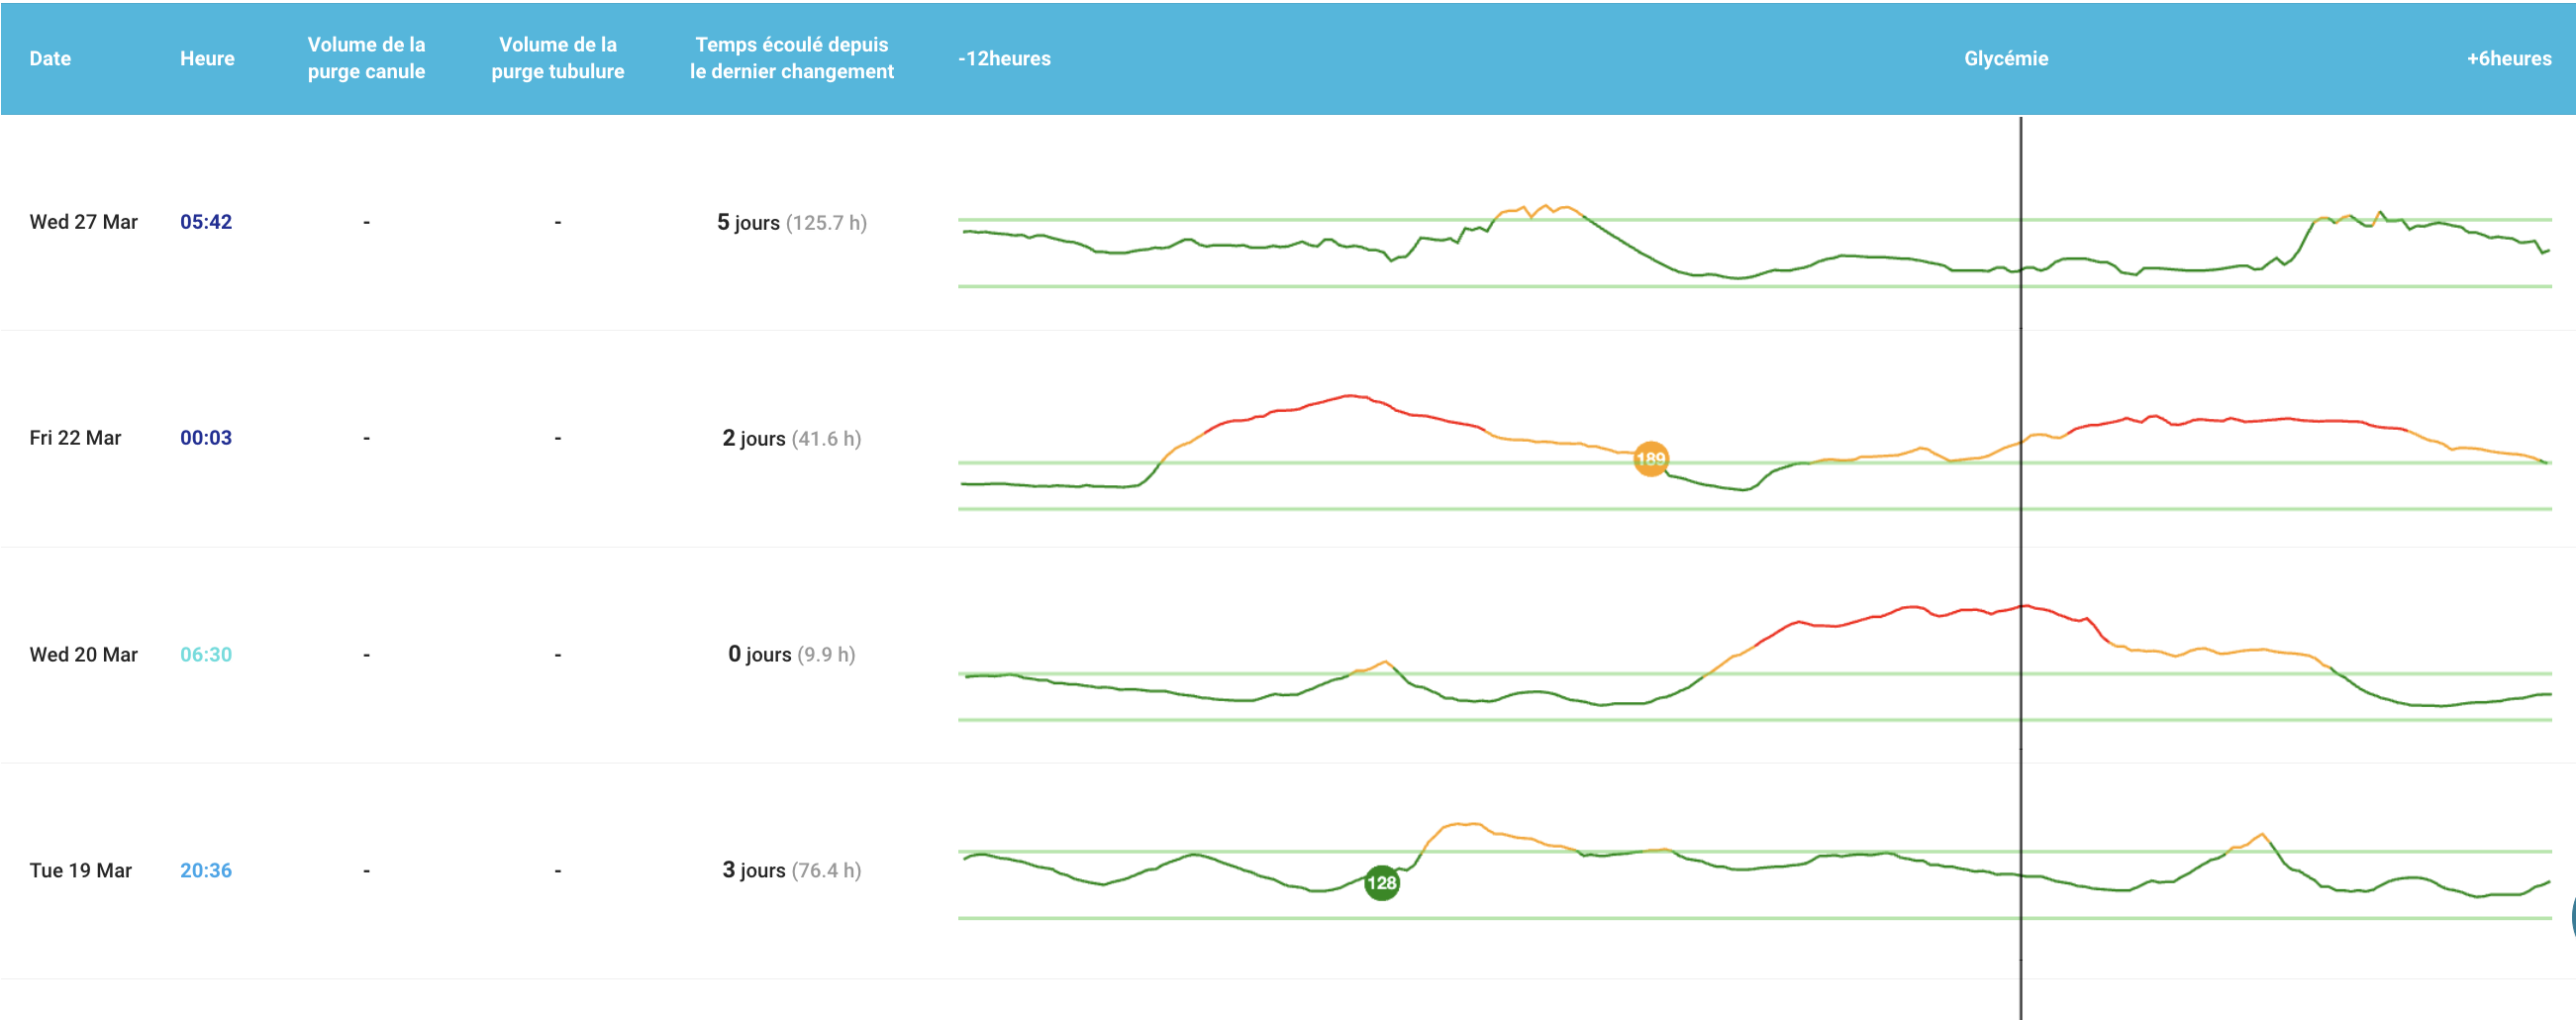Click the -12heures label

click(1004, 58)
